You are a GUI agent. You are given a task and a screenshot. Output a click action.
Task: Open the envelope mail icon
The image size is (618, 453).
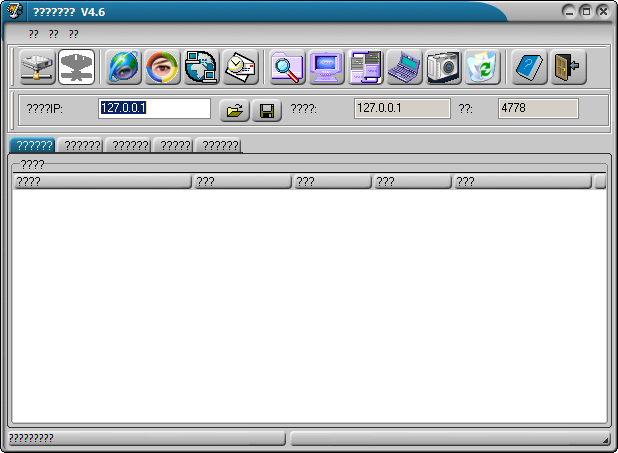pos(240,67)
